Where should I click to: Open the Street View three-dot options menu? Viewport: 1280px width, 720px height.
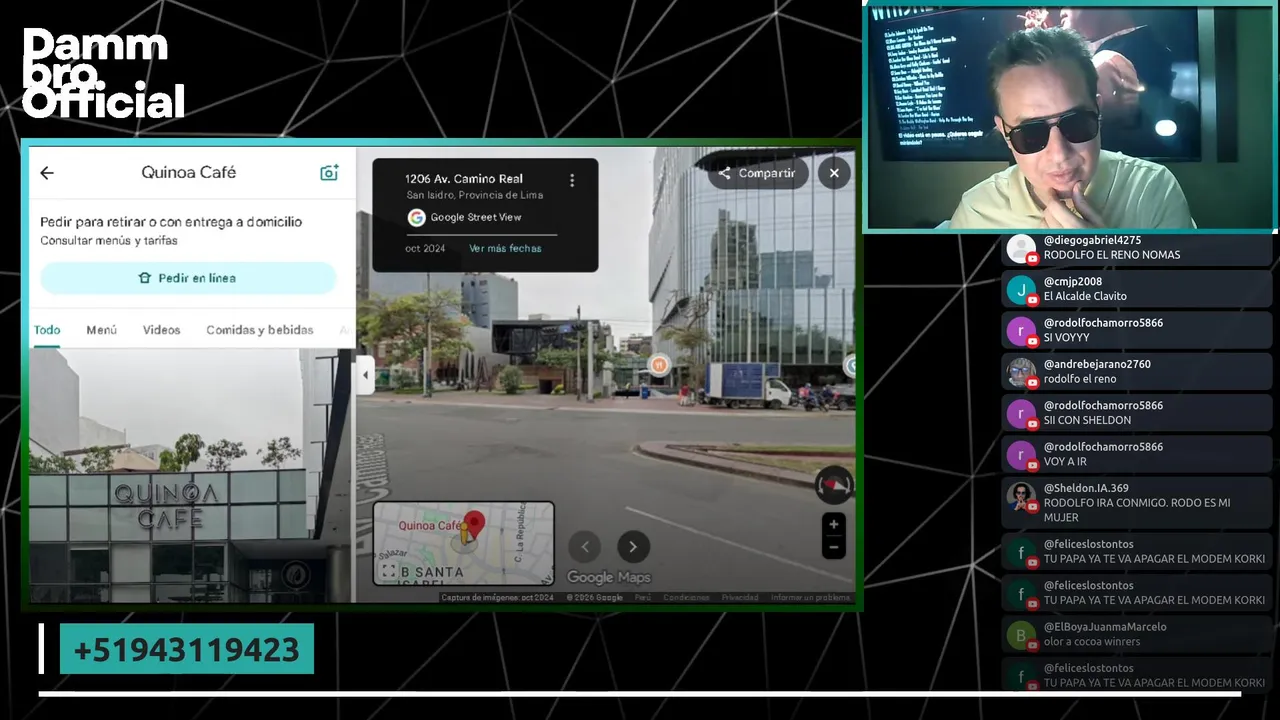coord(572,180)
